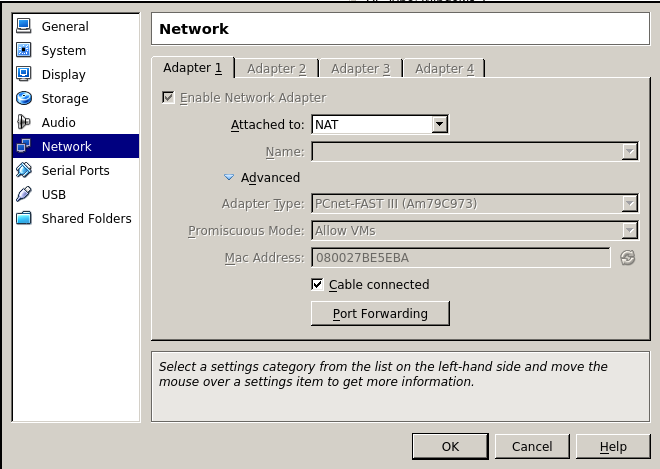Screen dimensions: 660x469
Task: Click the generate new MAC address icon
Action: pyautogui.click(x=628, y=258)
